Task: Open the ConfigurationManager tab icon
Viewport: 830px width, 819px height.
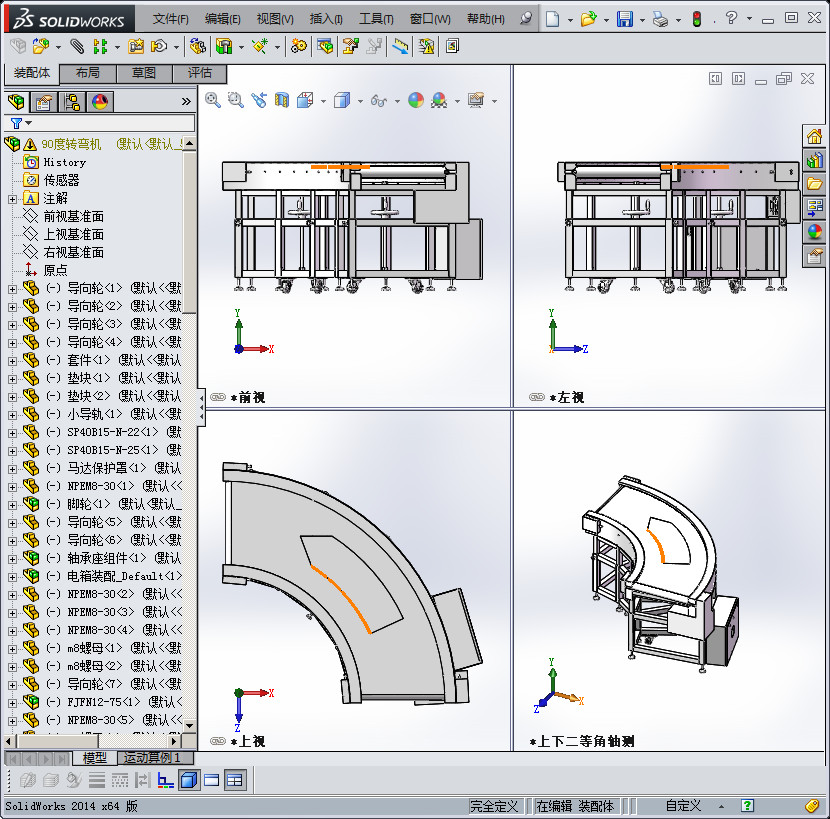Action: (72, 101)
